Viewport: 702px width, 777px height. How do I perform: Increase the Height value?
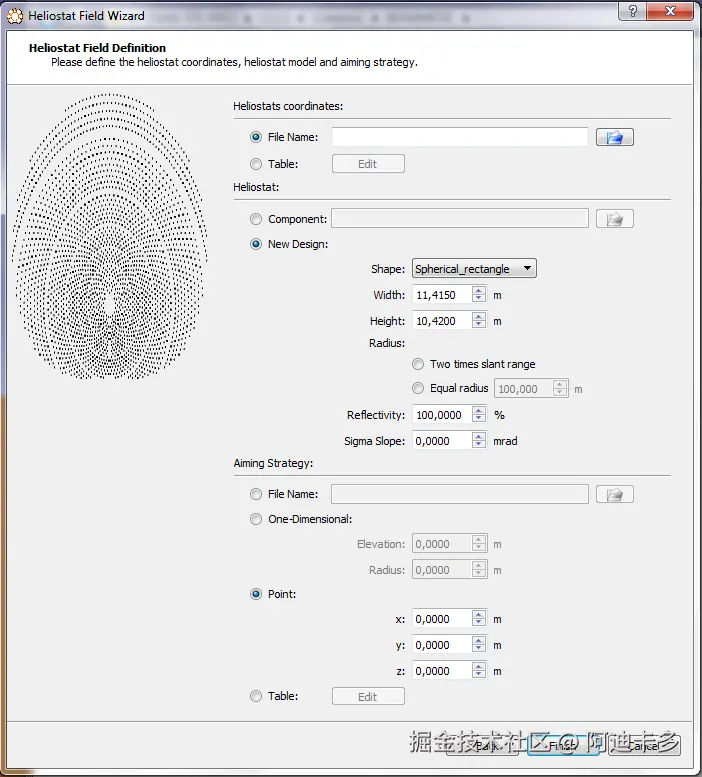tap(479, 317)
